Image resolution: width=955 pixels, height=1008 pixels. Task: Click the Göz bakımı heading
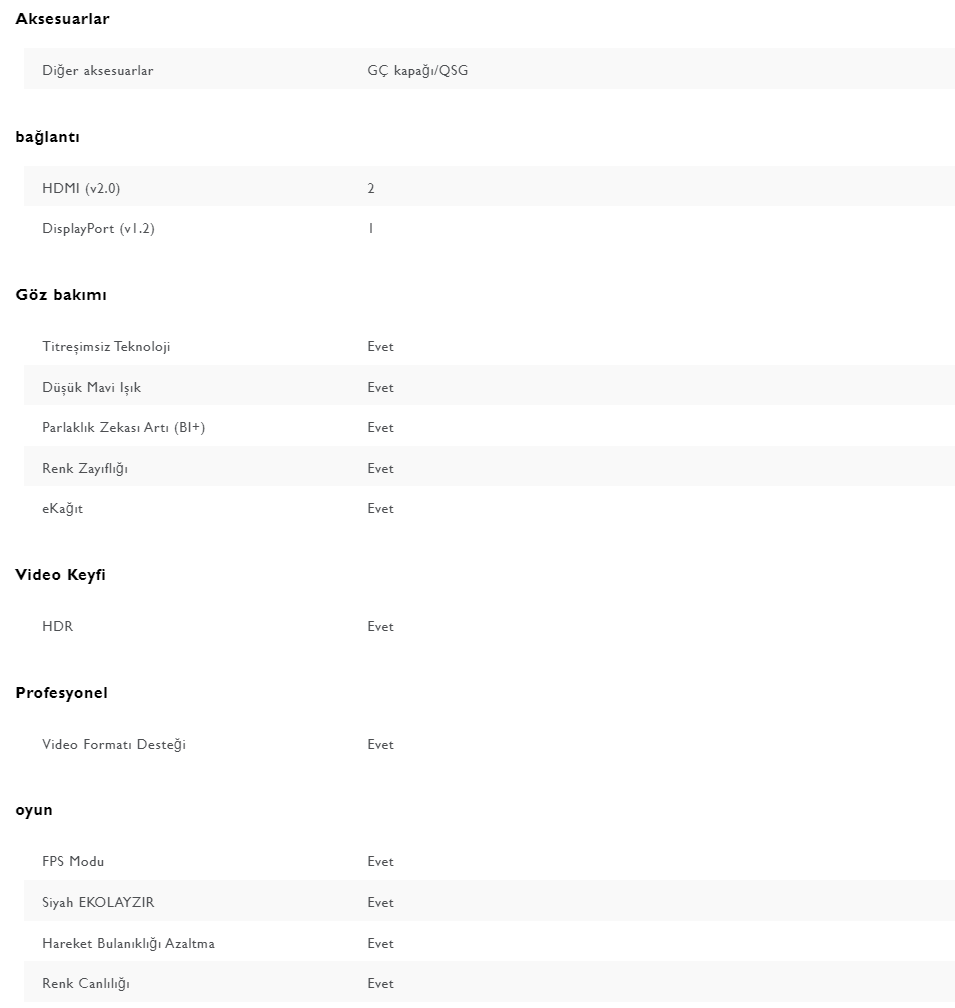tap(61, 295)
